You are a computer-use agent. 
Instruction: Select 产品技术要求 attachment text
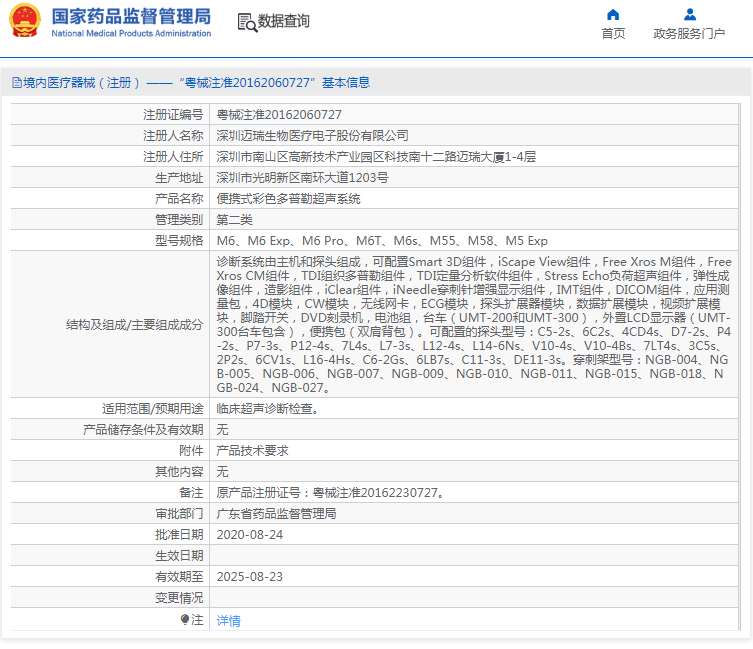coord(252,451)
